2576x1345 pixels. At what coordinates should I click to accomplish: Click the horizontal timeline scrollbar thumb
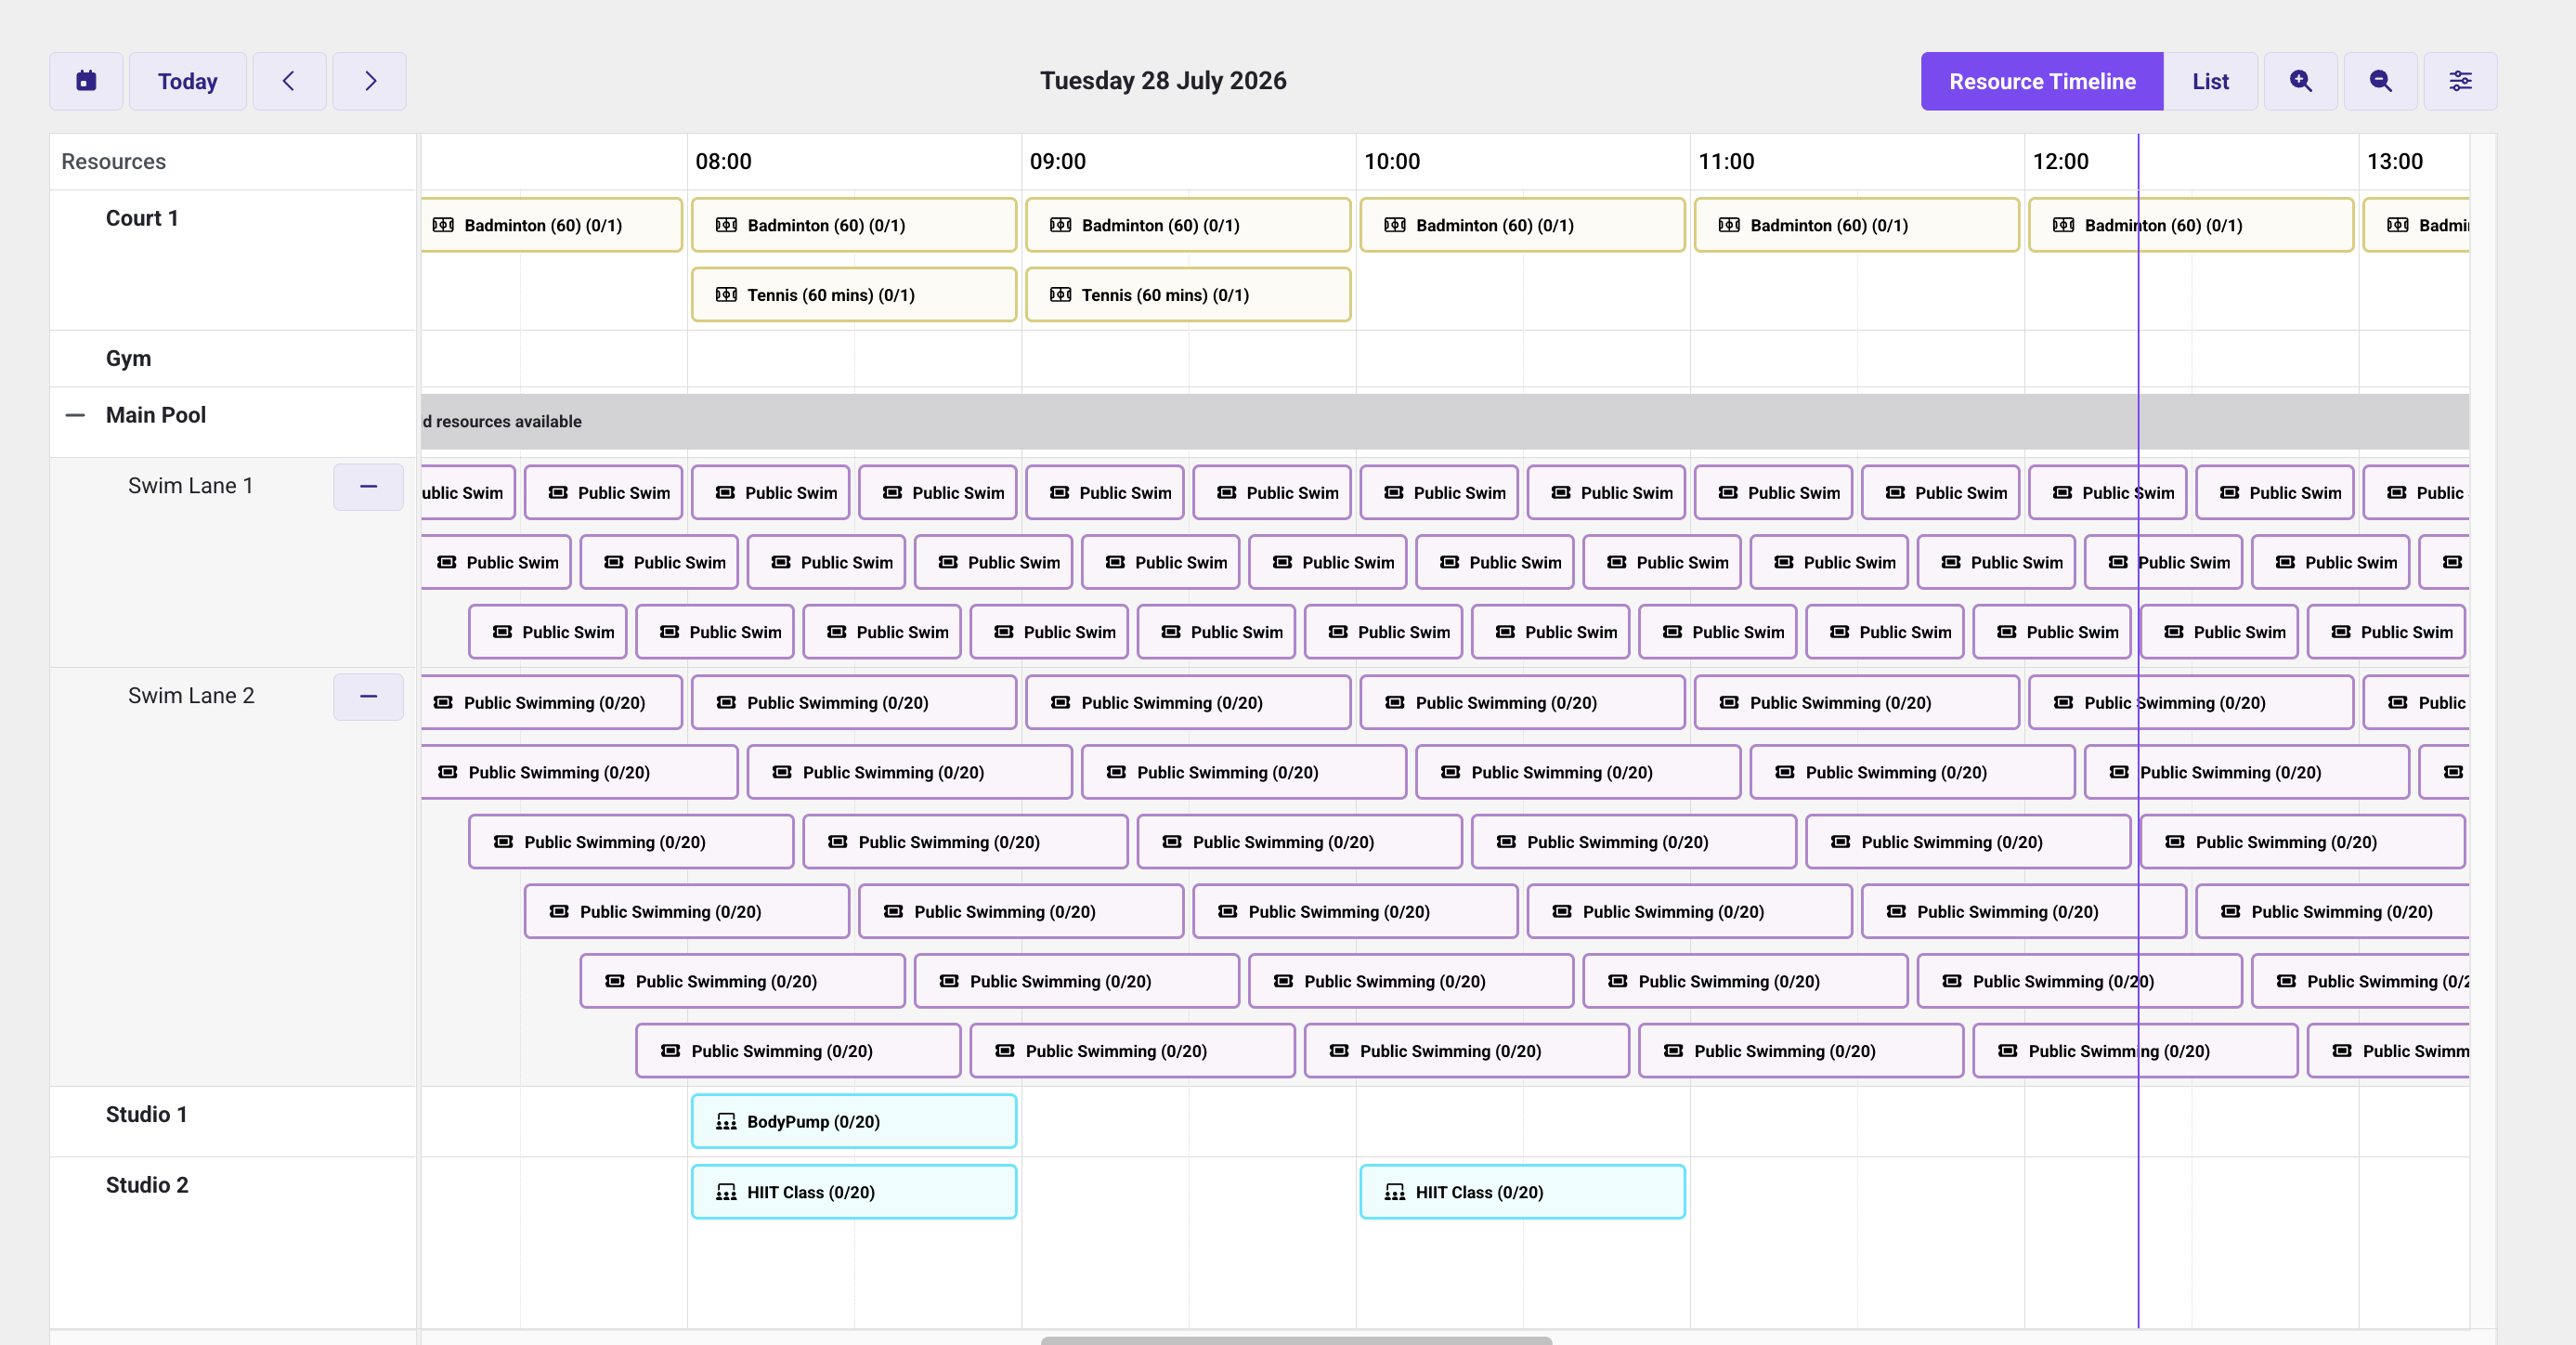click(x=1296, y=1340)
